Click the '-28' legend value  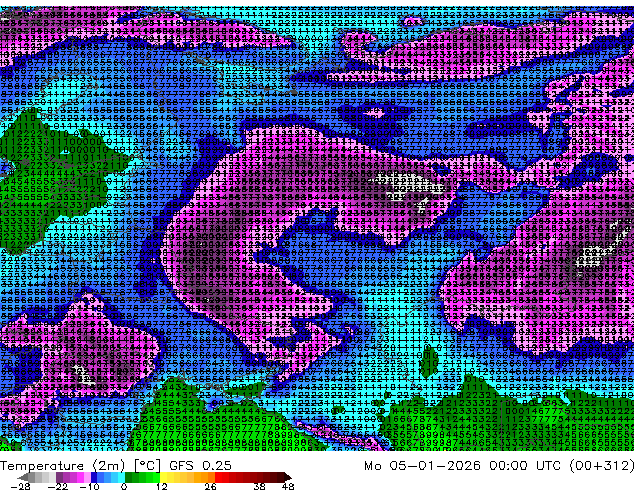pyautogui.click(x=20, y=486)
